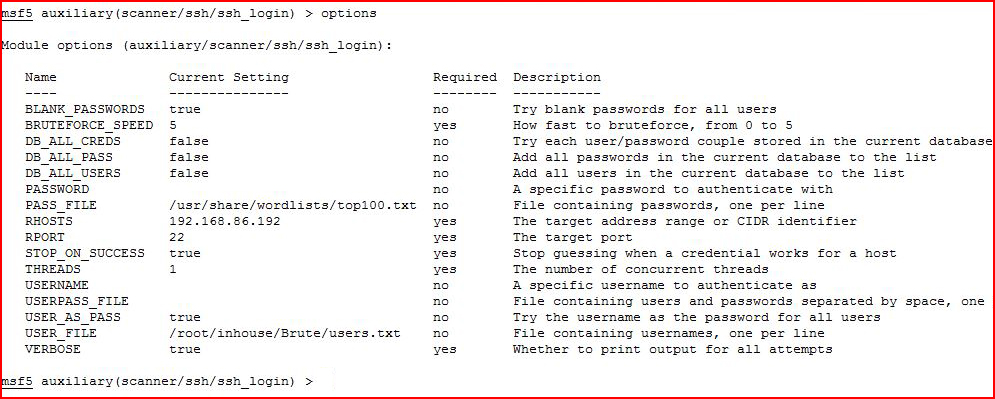995x399 pixels.
Task: Select the USERPASS_FILE option name
Action: tap(77, 301)
